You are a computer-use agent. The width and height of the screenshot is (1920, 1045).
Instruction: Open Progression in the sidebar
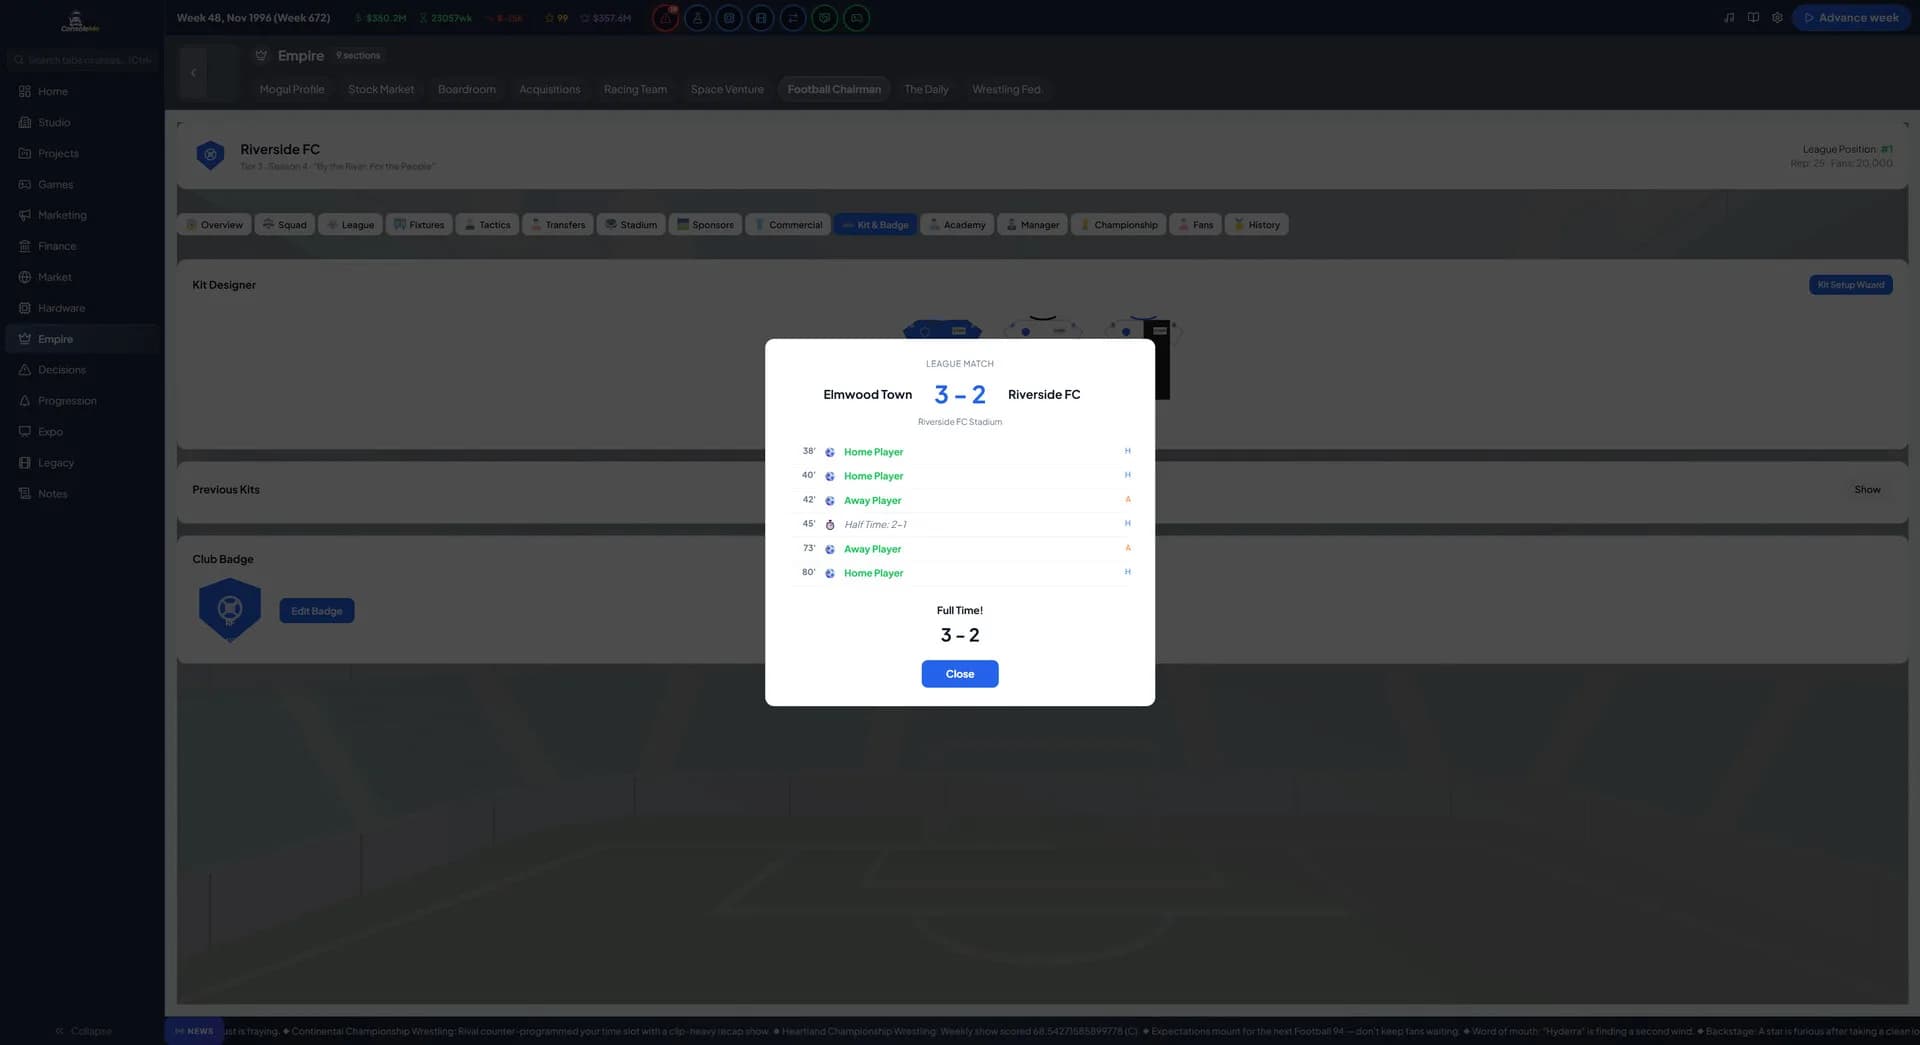pos(82,401)
